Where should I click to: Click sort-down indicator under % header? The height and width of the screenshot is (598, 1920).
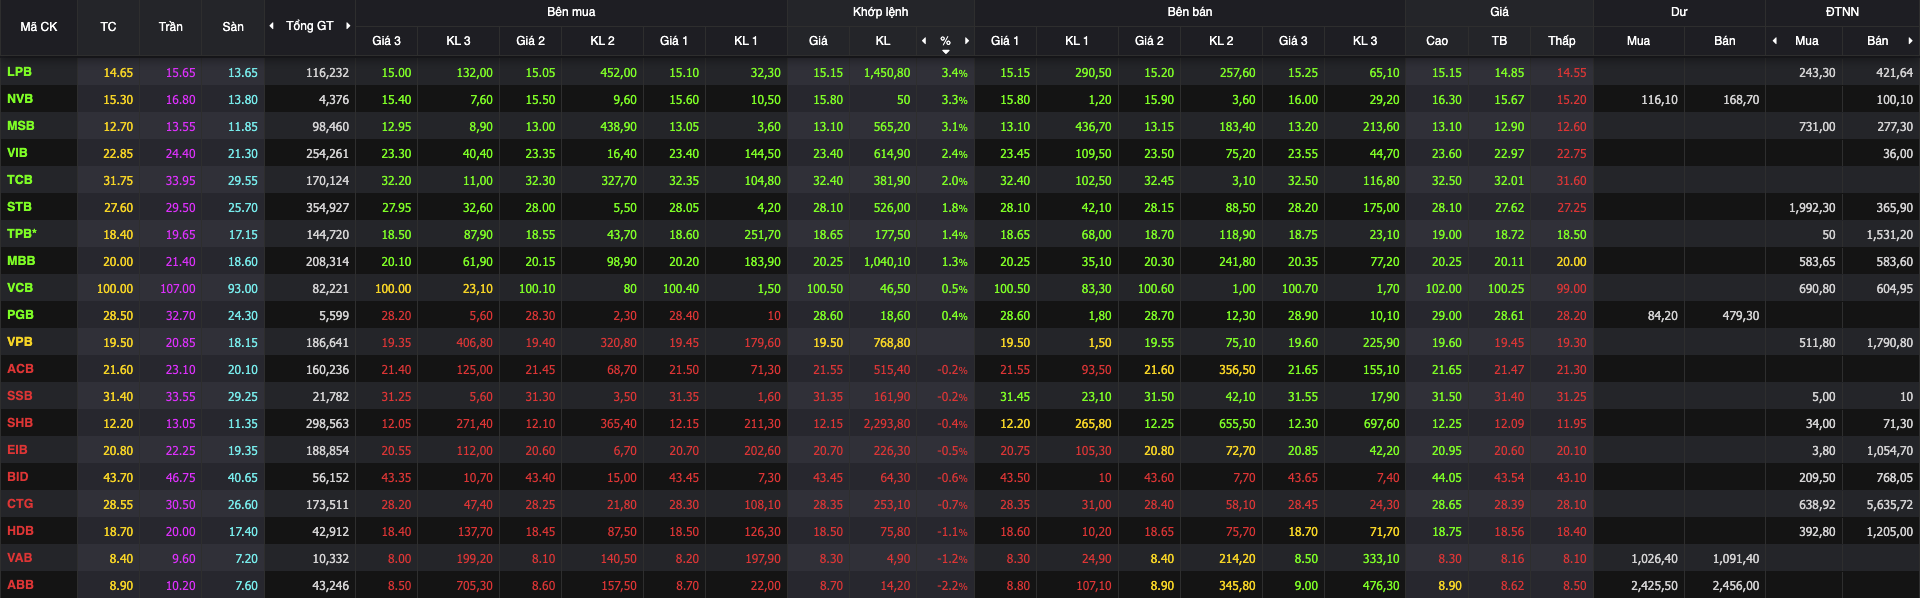(x=946, y=52)
